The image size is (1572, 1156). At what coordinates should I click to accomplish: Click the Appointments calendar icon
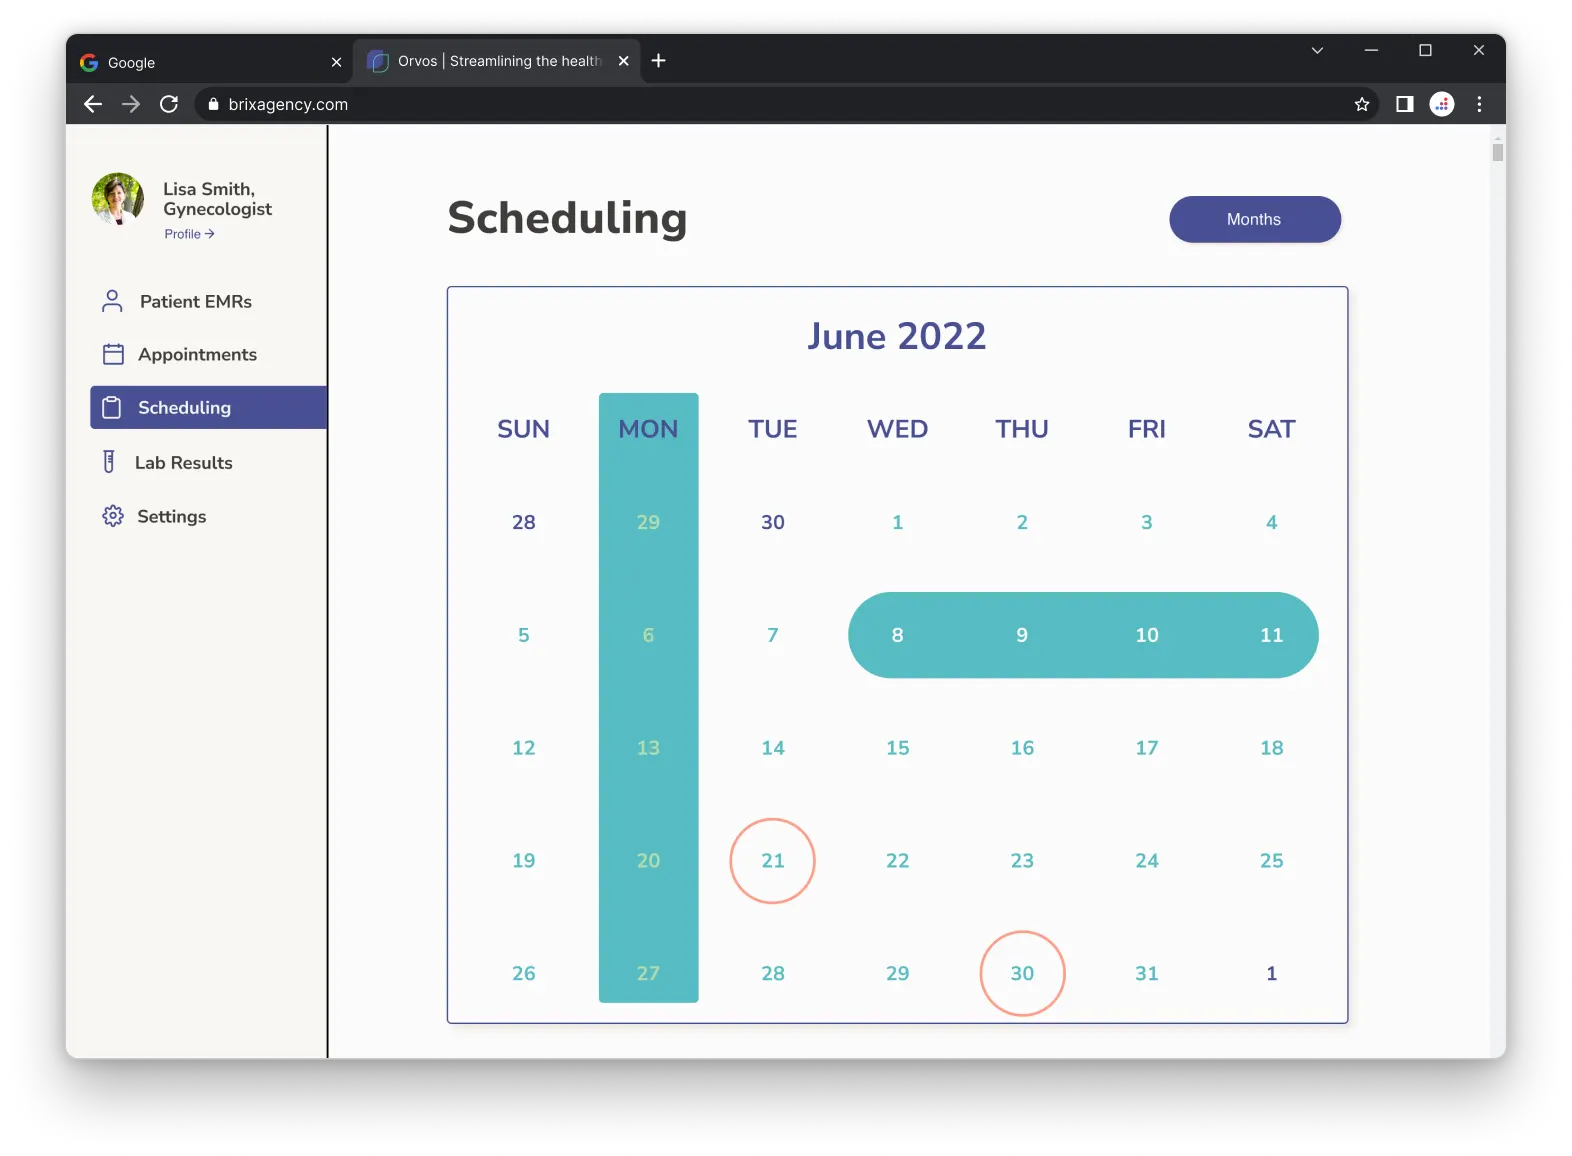pos(113,354)
